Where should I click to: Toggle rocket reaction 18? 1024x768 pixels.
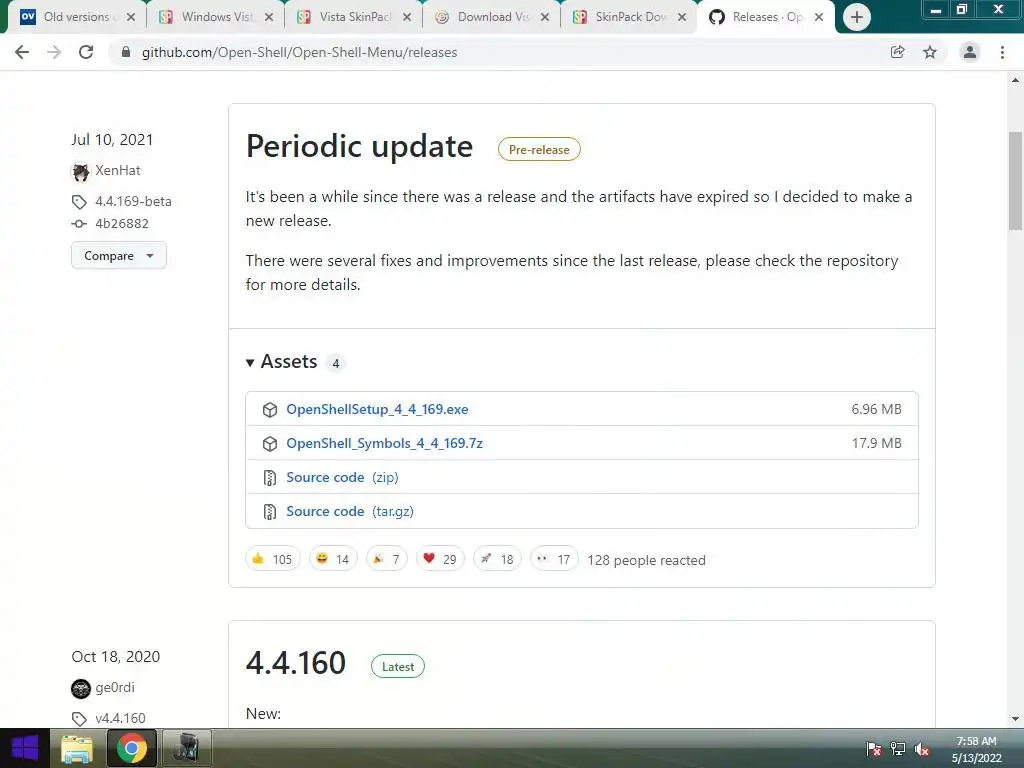click(x=497, y=559)
